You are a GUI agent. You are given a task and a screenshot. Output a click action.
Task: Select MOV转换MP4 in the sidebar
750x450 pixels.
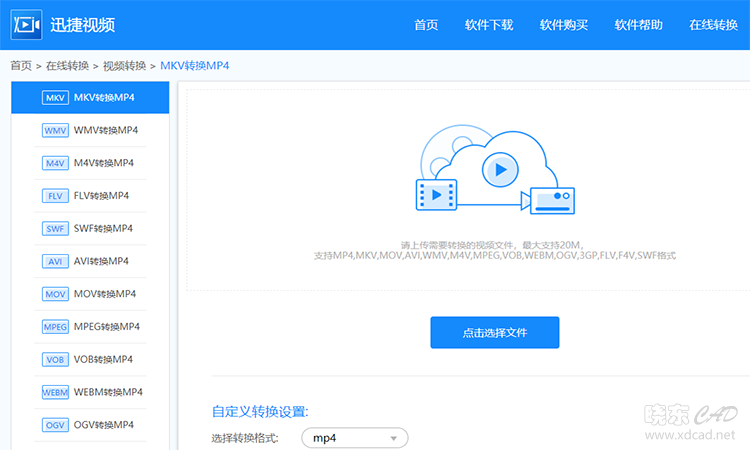pyautogui.click(x=90, y=294)
